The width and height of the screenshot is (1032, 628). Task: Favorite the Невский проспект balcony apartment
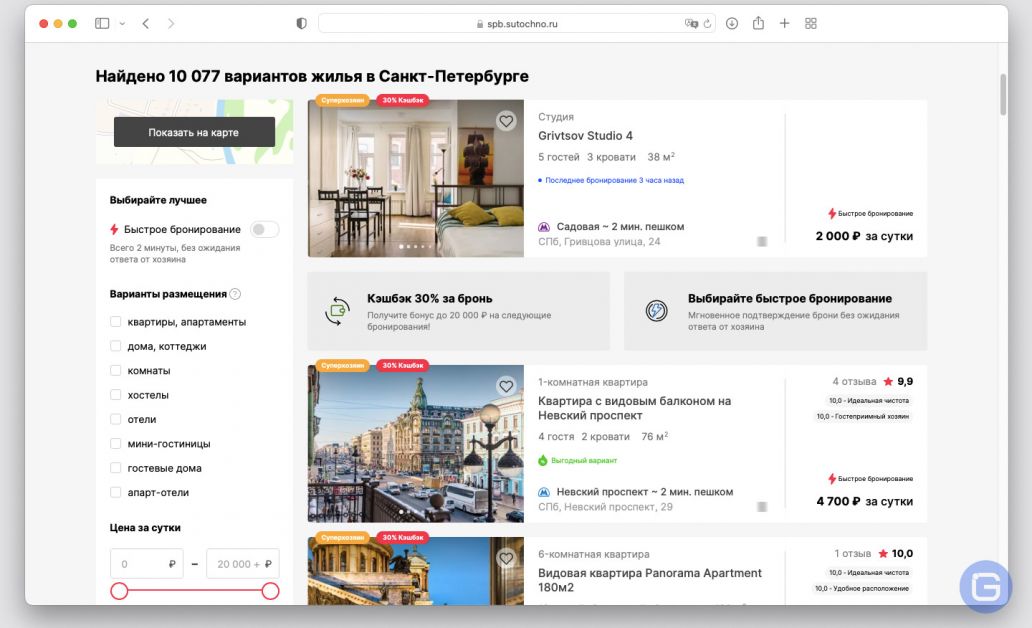506,386
